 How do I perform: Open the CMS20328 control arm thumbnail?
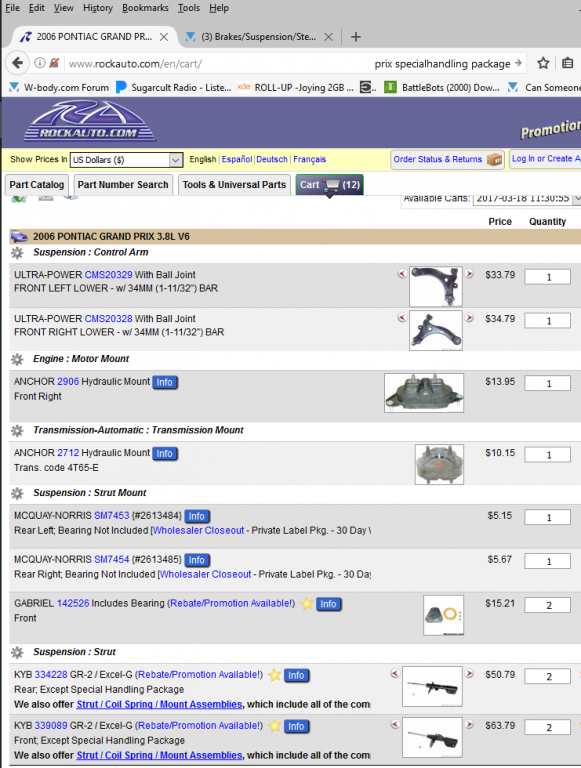coord(436,331)
